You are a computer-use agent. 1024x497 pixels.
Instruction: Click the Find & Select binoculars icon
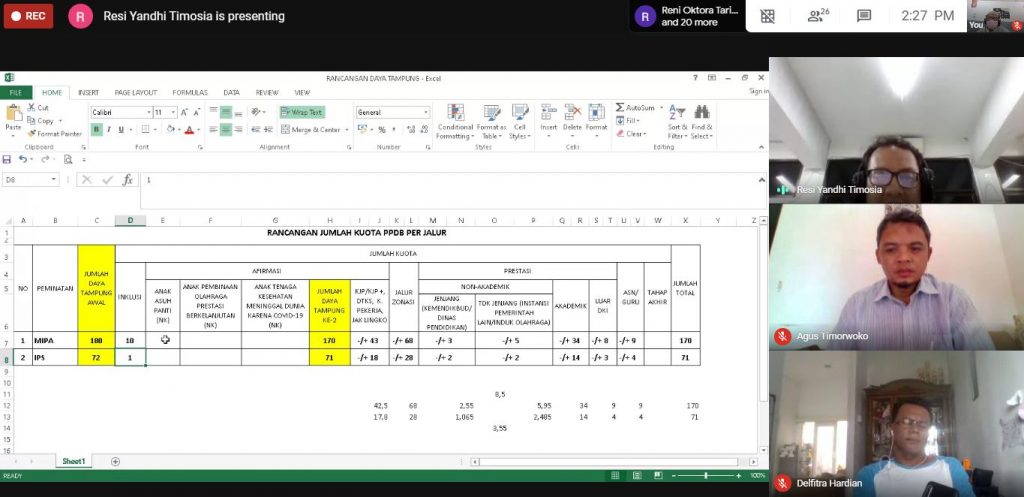click(x=702, y=113)
